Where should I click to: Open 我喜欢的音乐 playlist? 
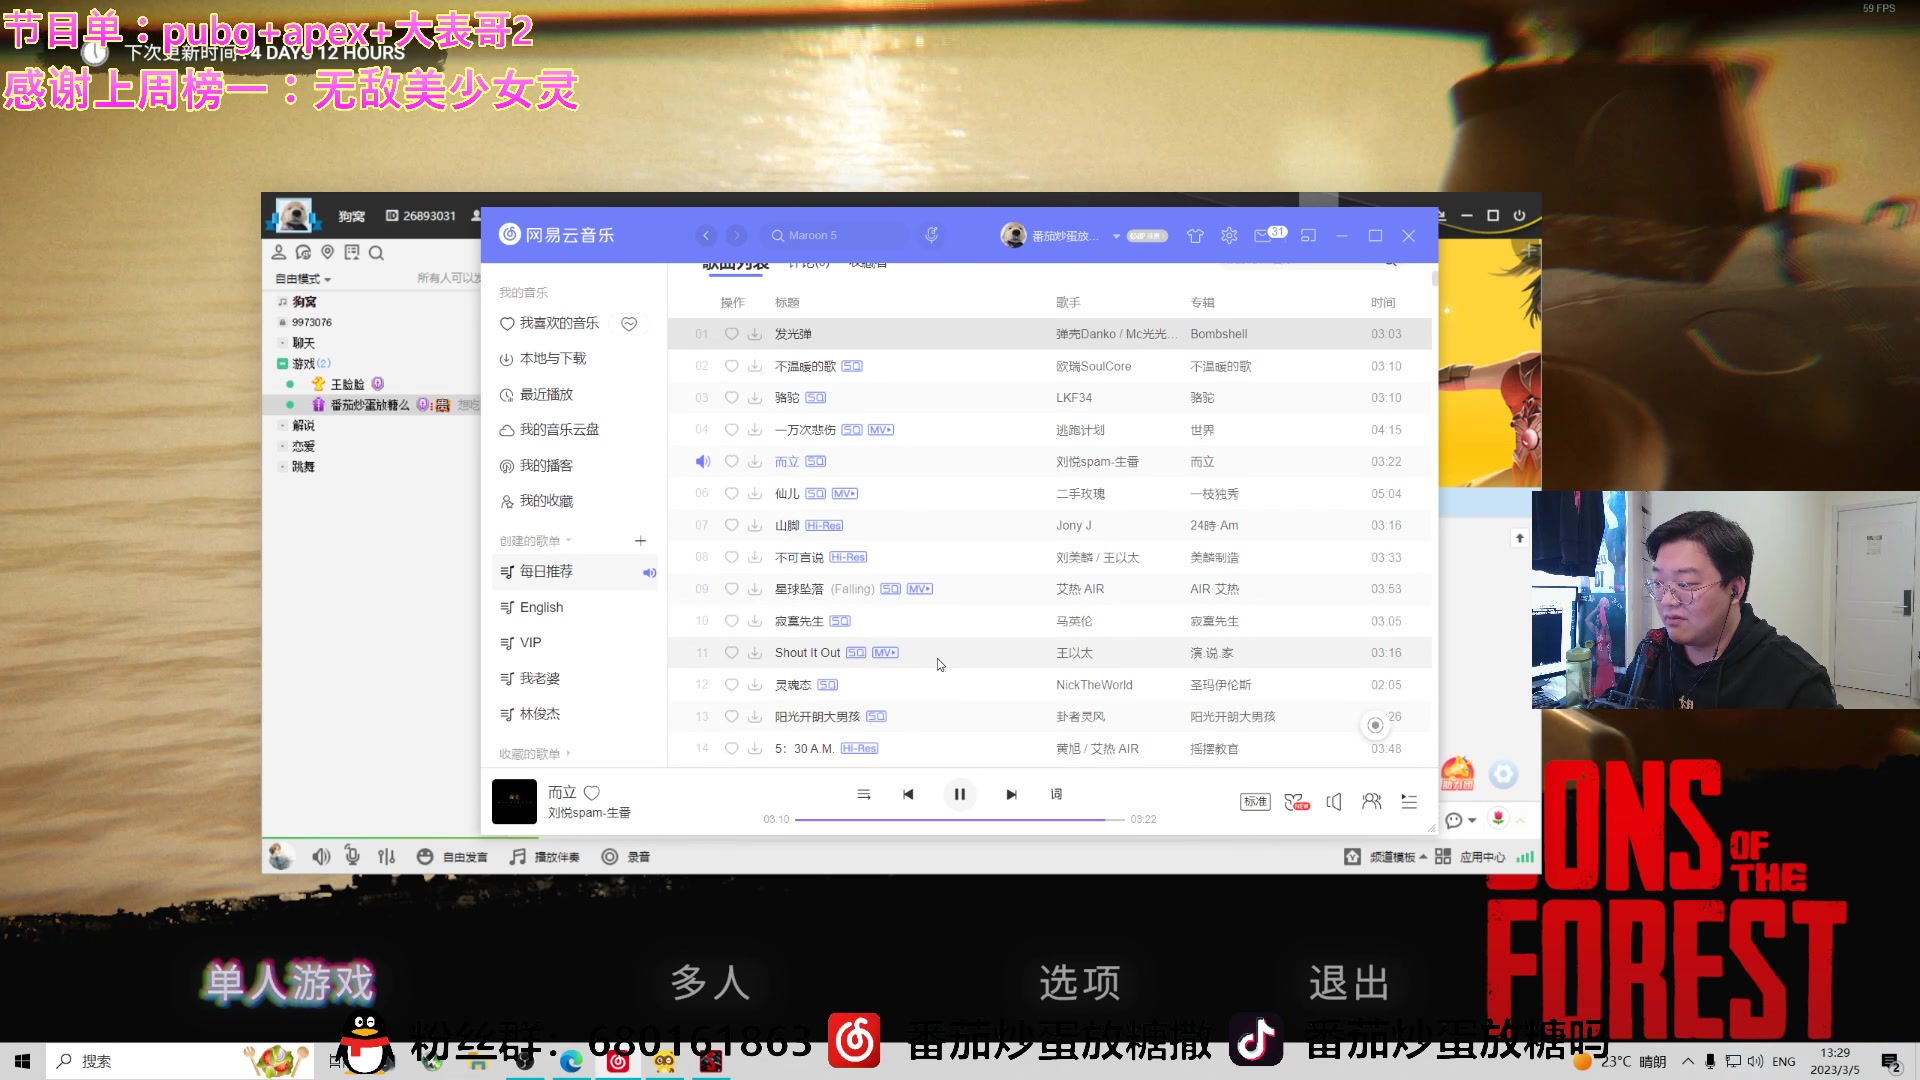point(549,323)
